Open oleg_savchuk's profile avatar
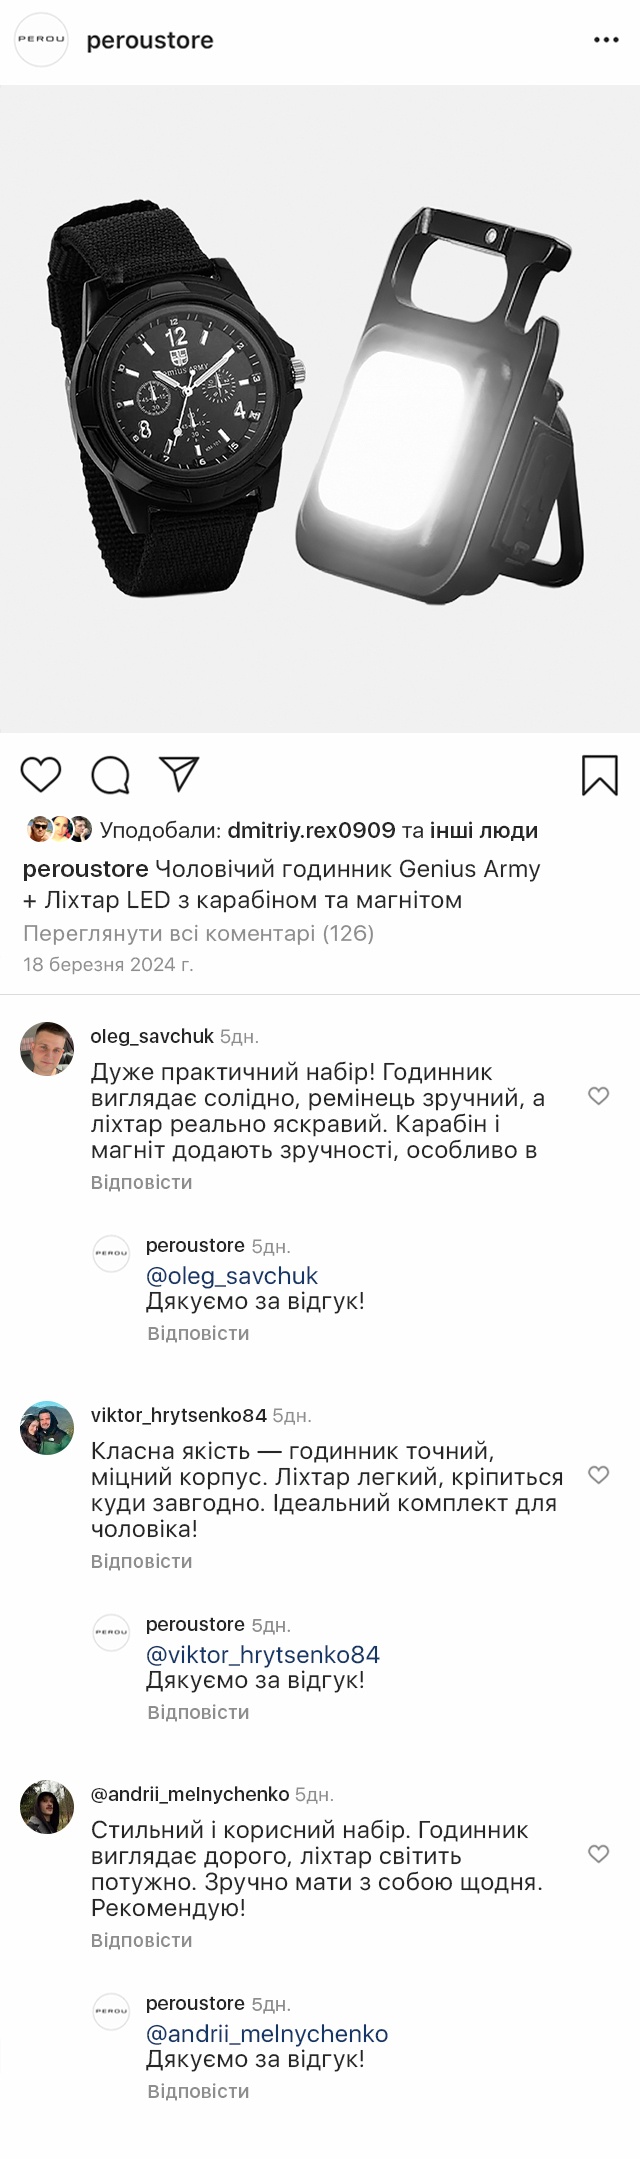Screen dimensions: 640x2159 pos(47,1049)
